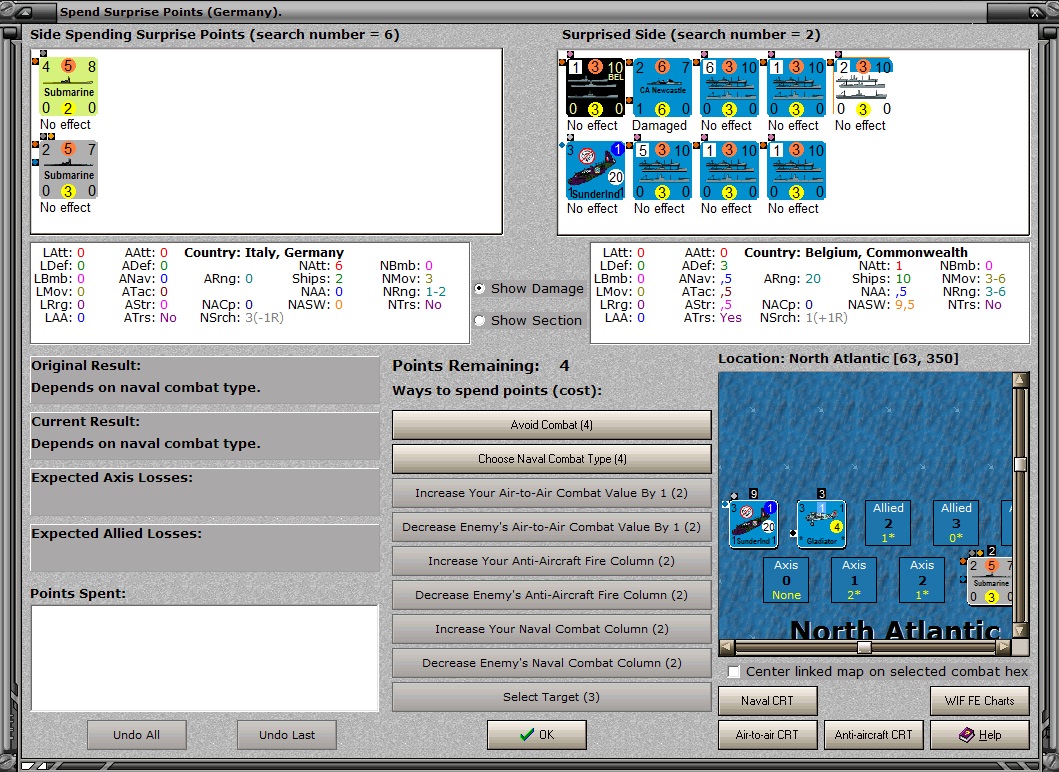Click the black BEL ship counter
The image size is (1059, 772).
(595, 88)
